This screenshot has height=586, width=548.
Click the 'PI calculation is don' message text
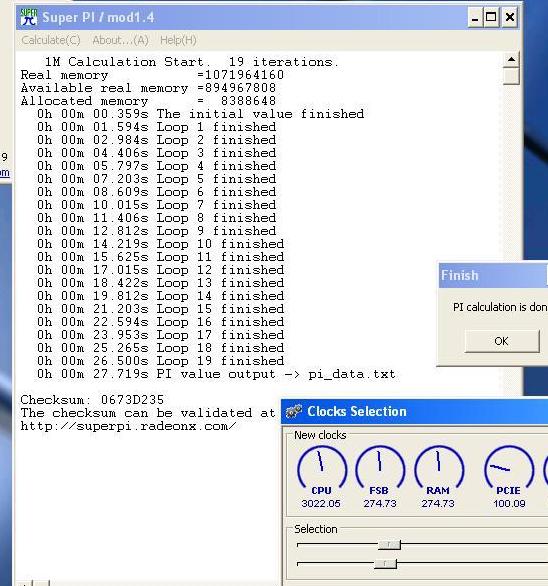500,307
